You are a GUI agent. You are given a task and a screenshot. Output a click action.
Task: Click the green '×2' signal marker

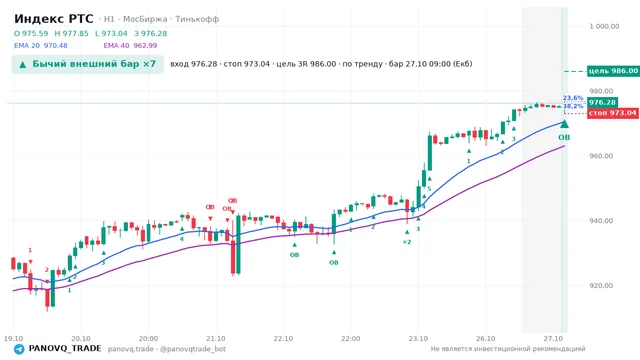tap(407, 242)
